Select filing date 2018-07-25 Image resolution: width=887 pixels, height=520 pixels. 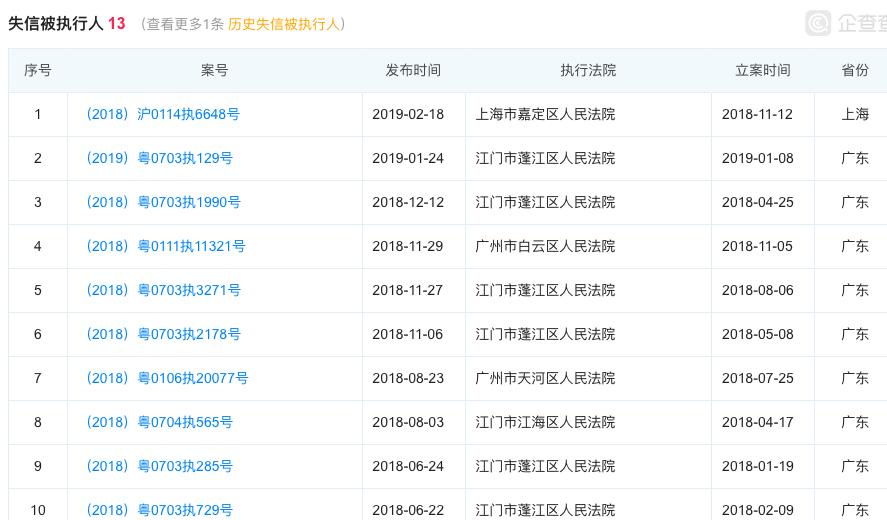(x=757, y=379)
